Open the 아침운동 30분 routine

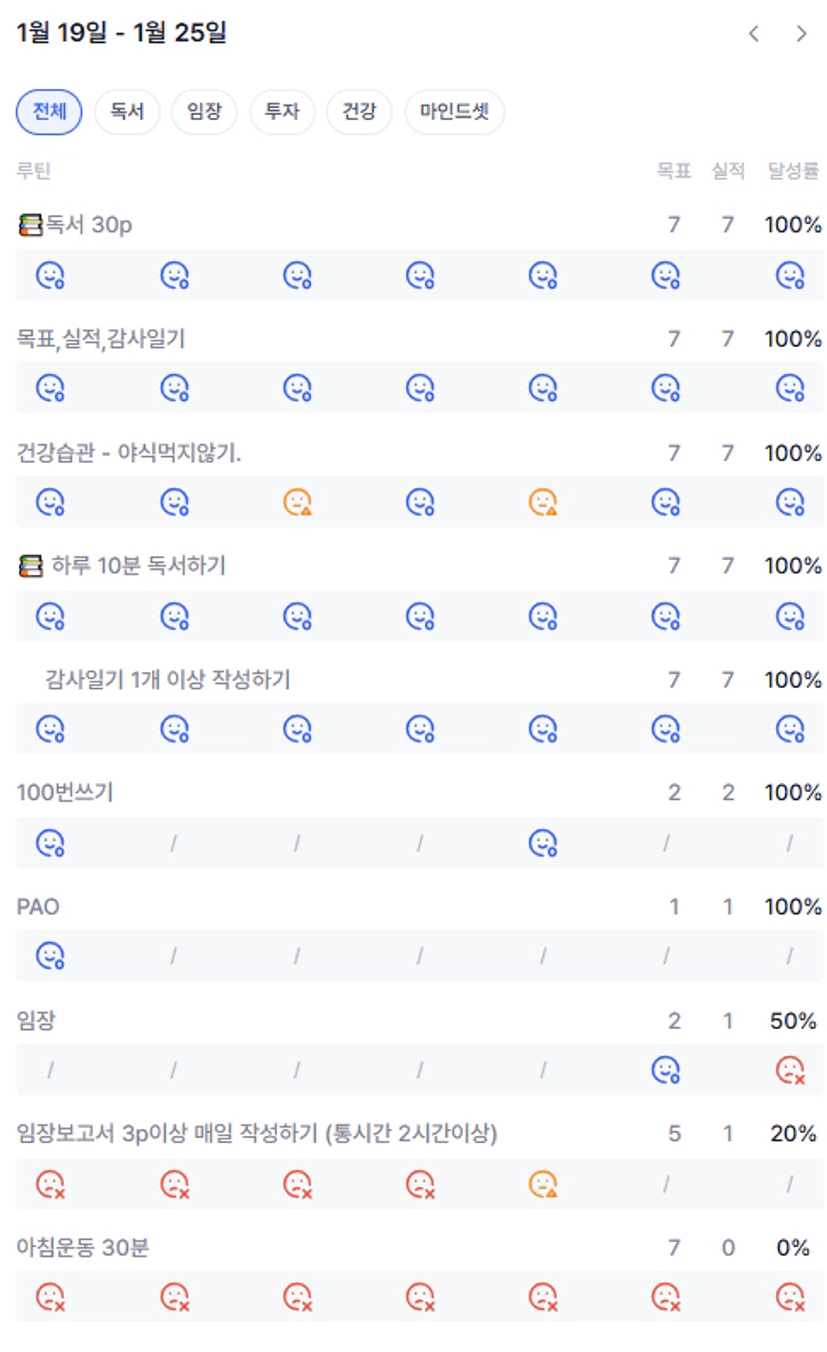pyautogui.click(x=83, y=1247)
